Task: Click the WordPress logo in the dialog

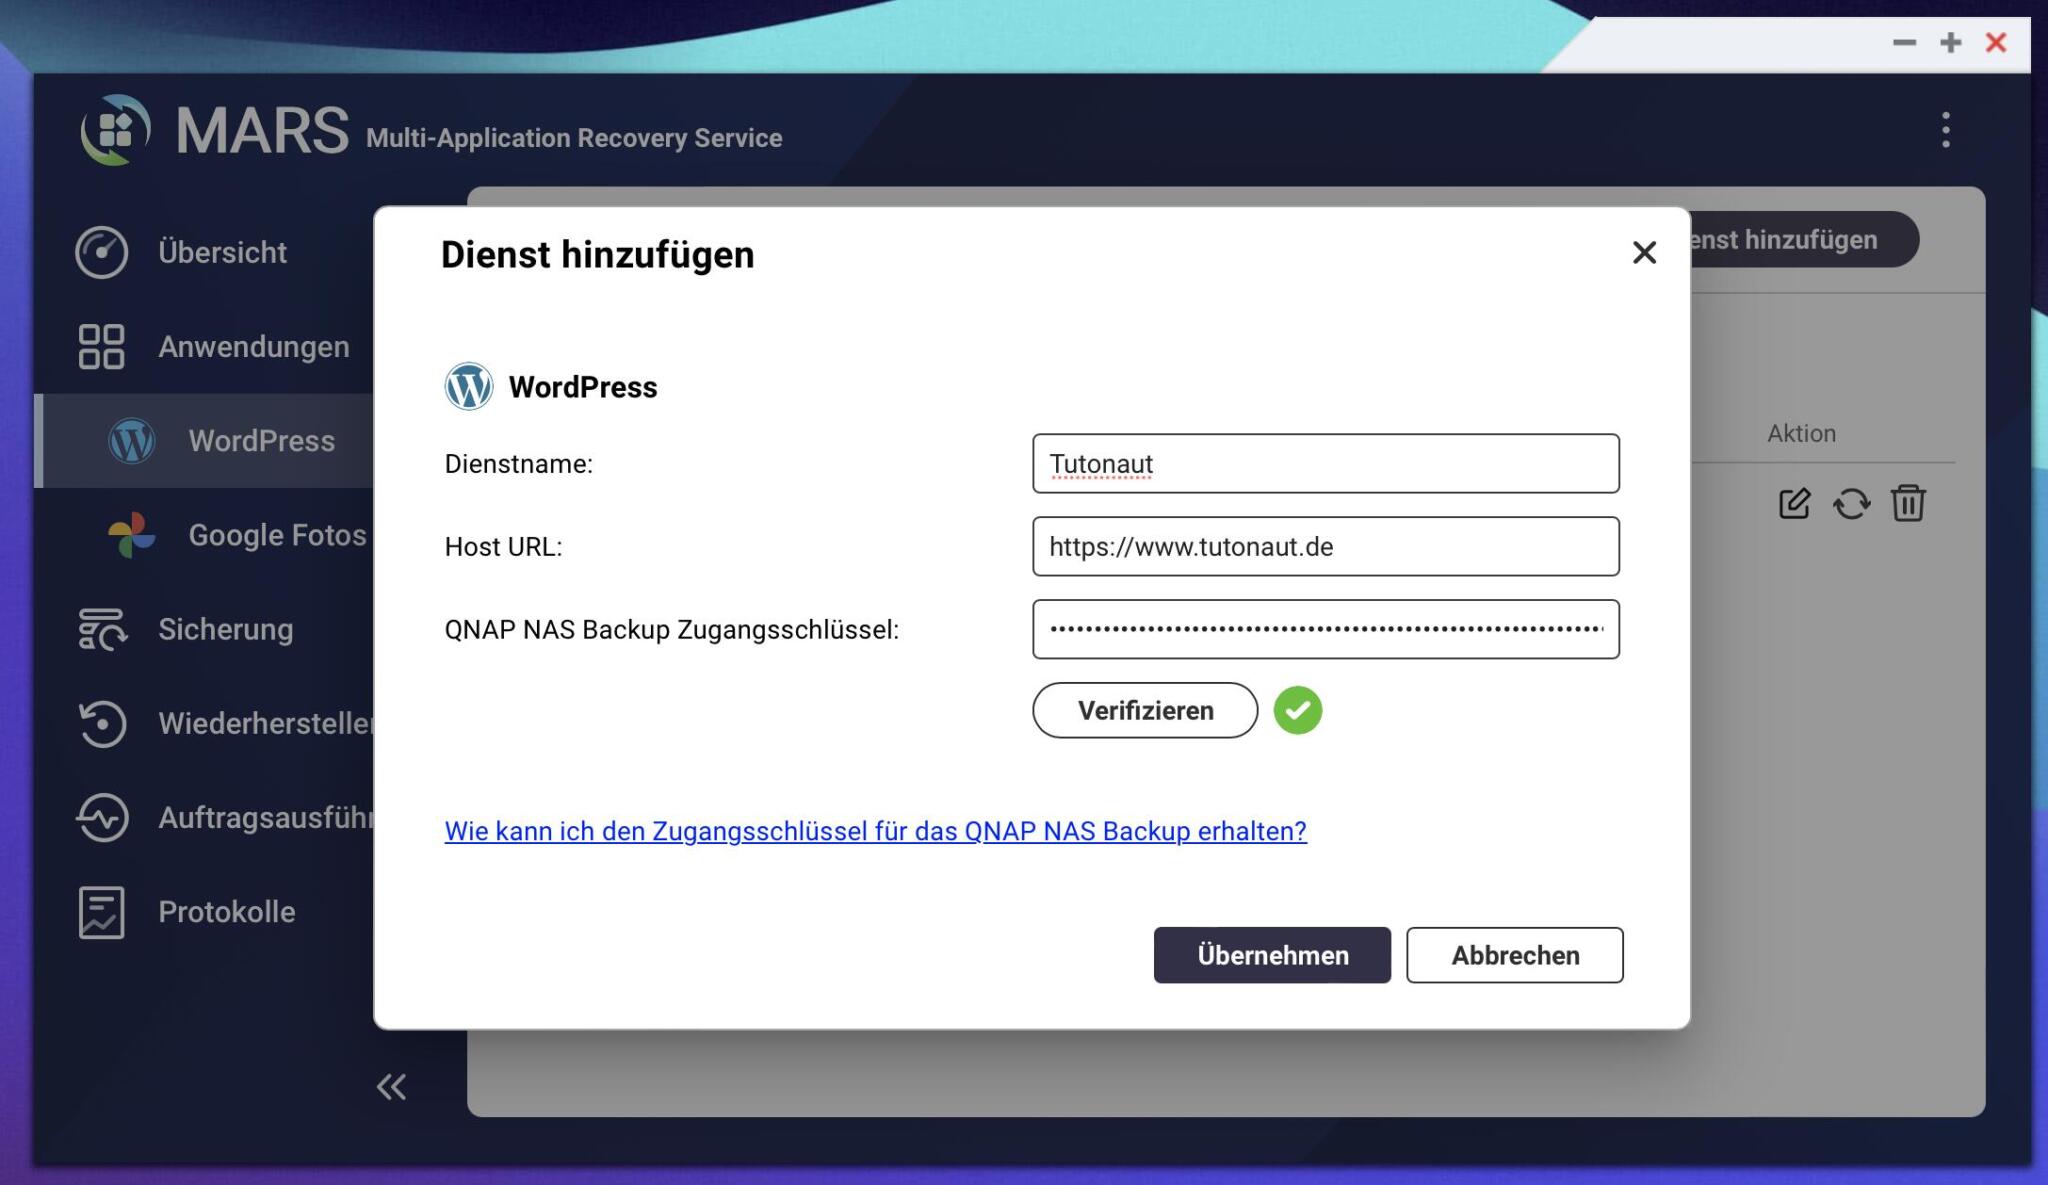Action: [469, 386]
